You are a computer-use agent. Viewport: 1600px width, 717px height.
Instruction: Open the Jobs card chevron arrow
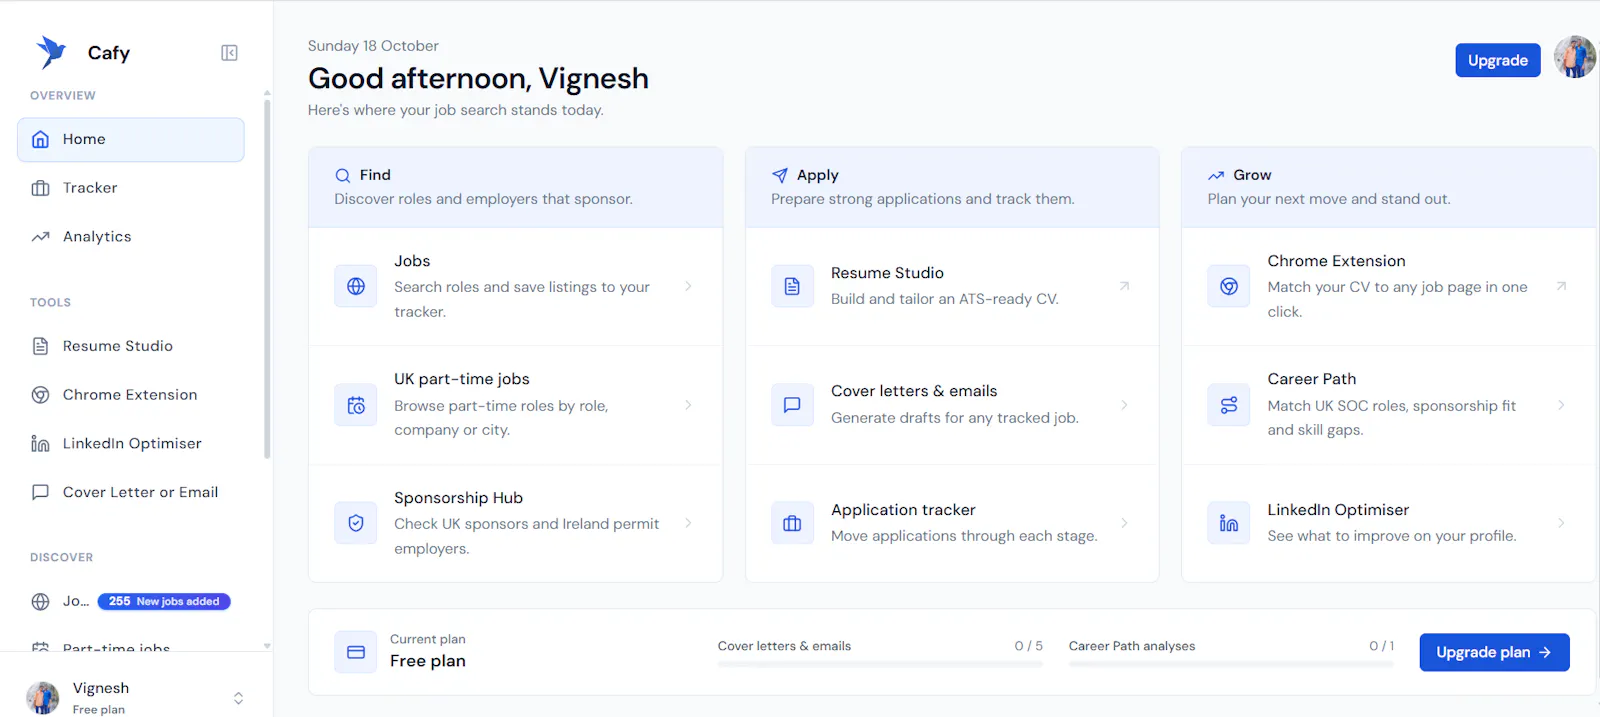[x=688, y=286]
